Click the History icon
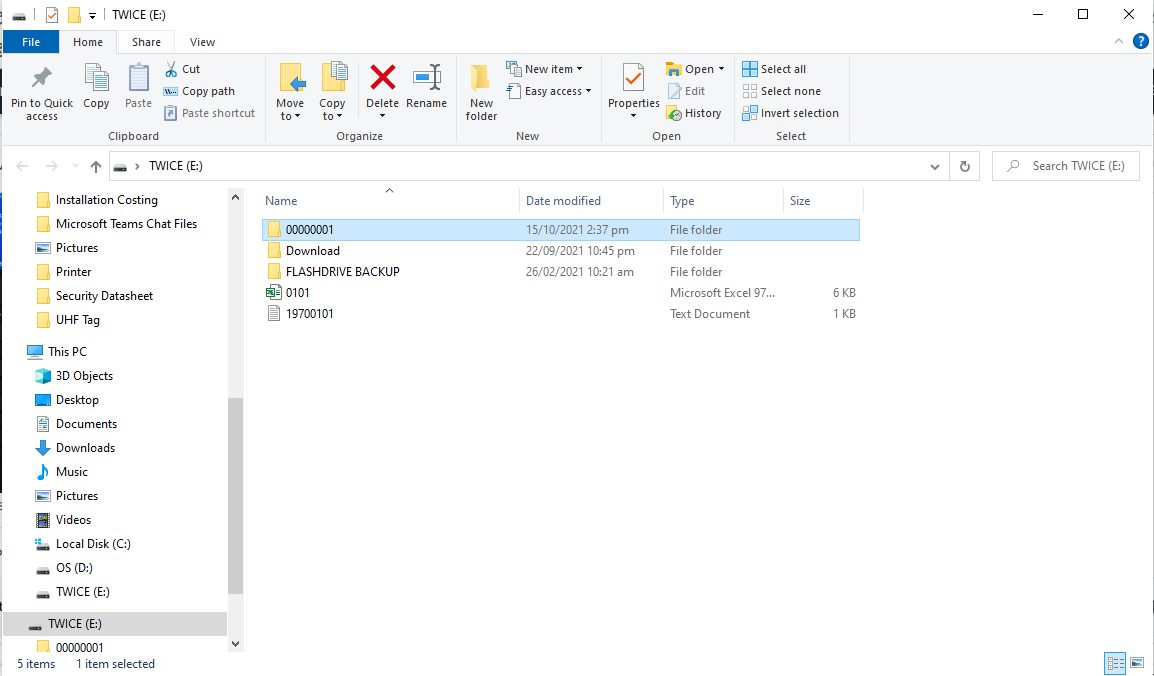This screenshot has height=676, width=1154. tap(674, 113)
